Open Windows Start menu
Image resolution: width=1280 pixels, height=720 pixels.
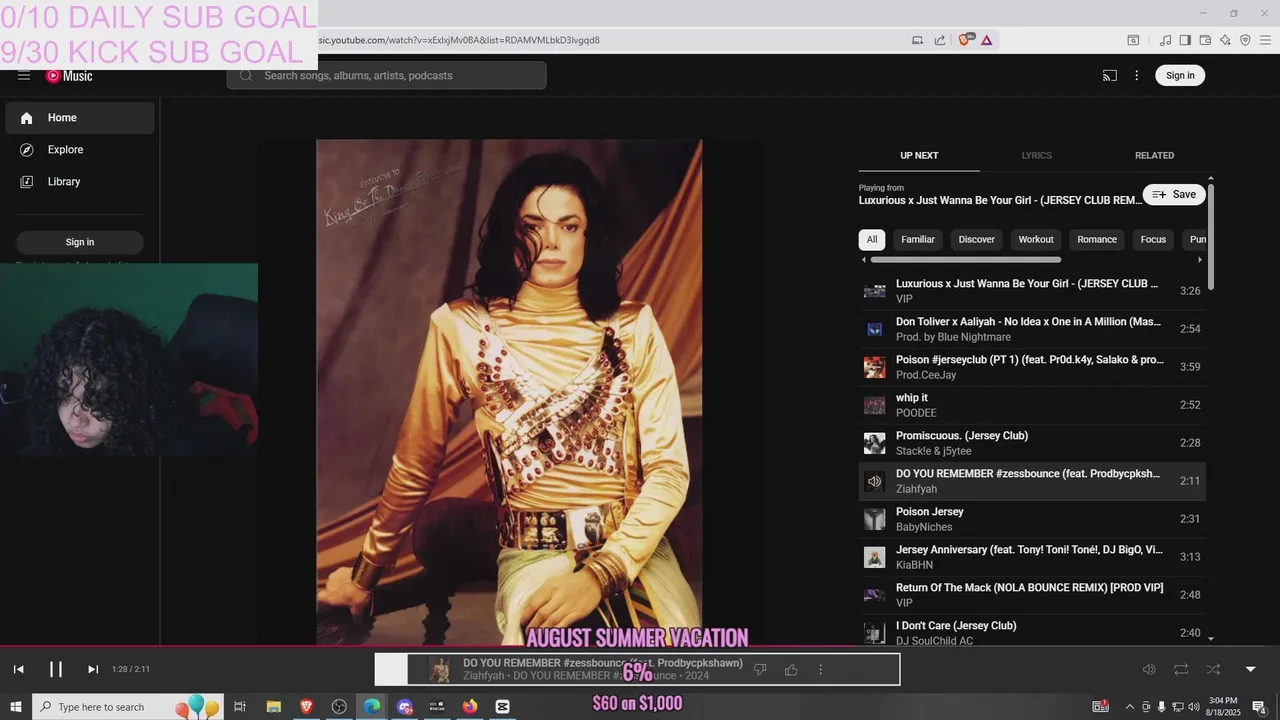click(x=15, y=707)
